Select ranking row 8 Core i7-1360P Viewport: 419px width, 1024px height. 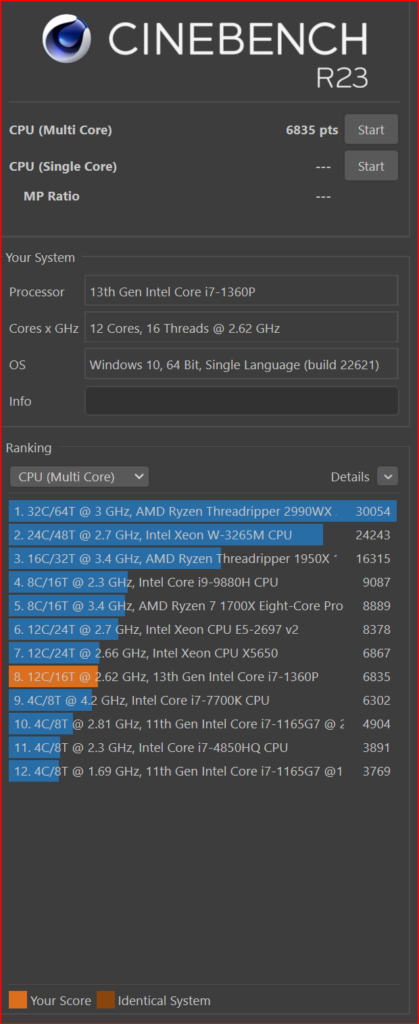[203, 677]
